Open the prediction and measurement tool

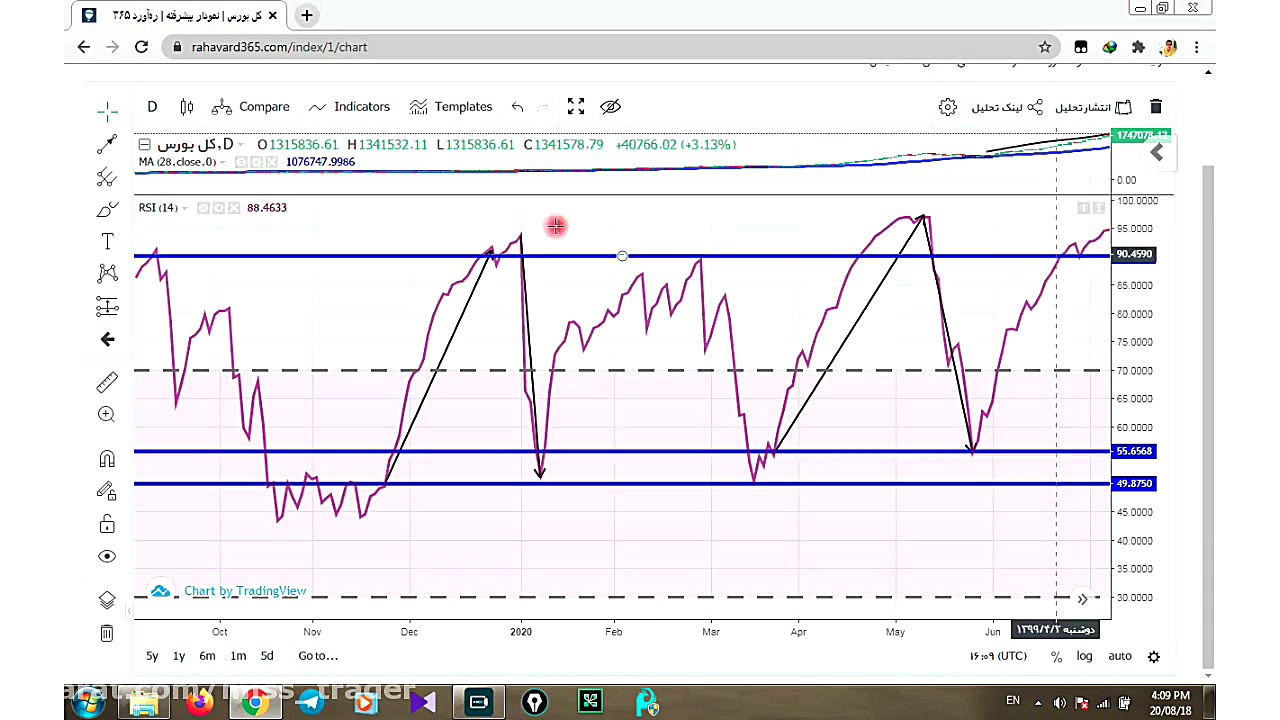pos(107,306)
